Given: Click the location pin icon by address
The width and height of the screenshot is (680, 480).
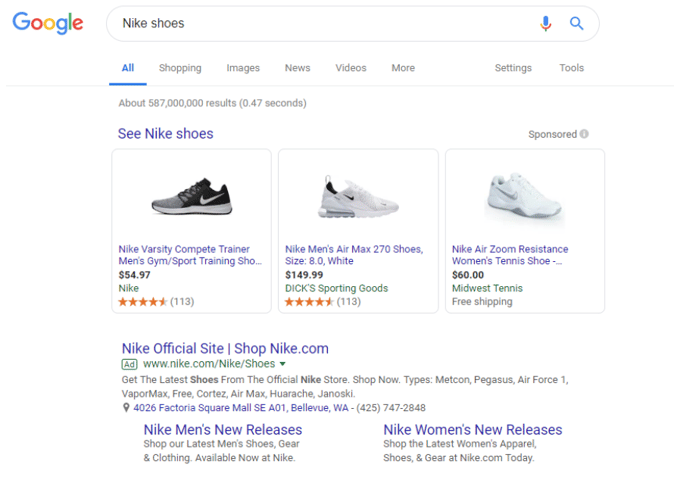Looking at the screenshot, I should [x=126, y=408].
